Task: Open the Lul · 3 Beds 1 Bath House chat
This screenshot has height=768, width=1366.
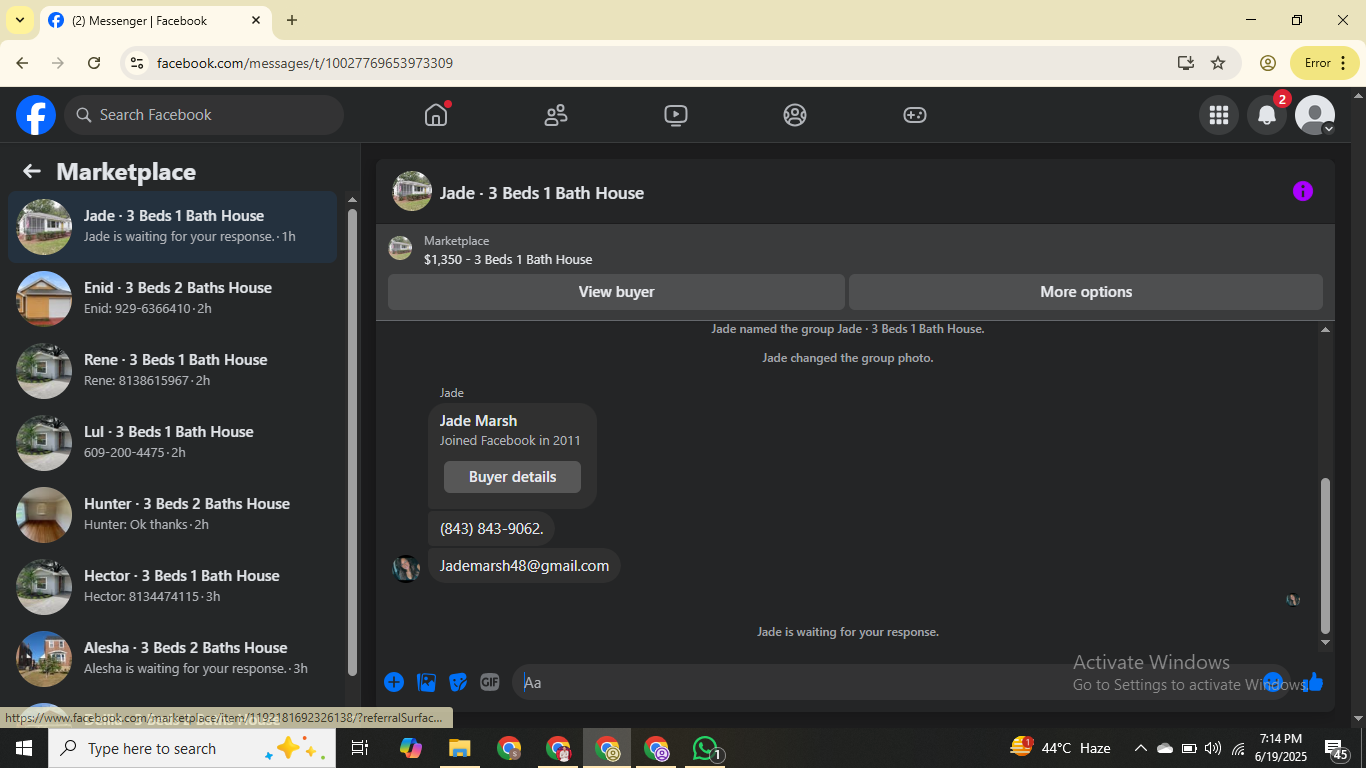Action: coord(173,443)
